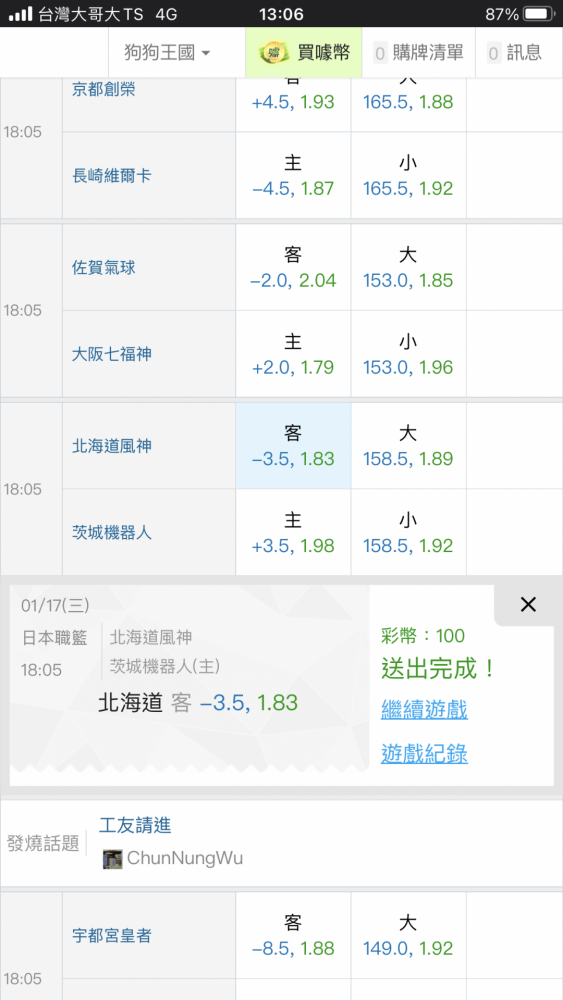563x1000 pixels.
Task: Select 茨城機器人 主 +3.5, 1.98 odds cell
Action: point(293,533)
